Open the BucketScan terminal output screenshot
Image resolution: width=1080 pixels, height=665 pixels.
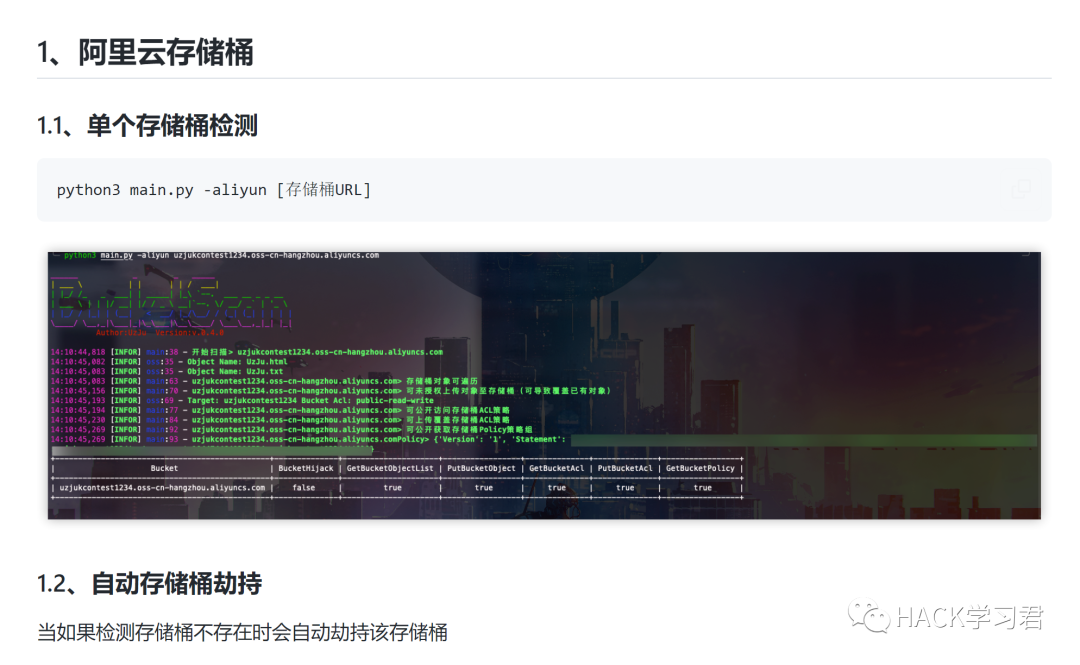point(544,385)
